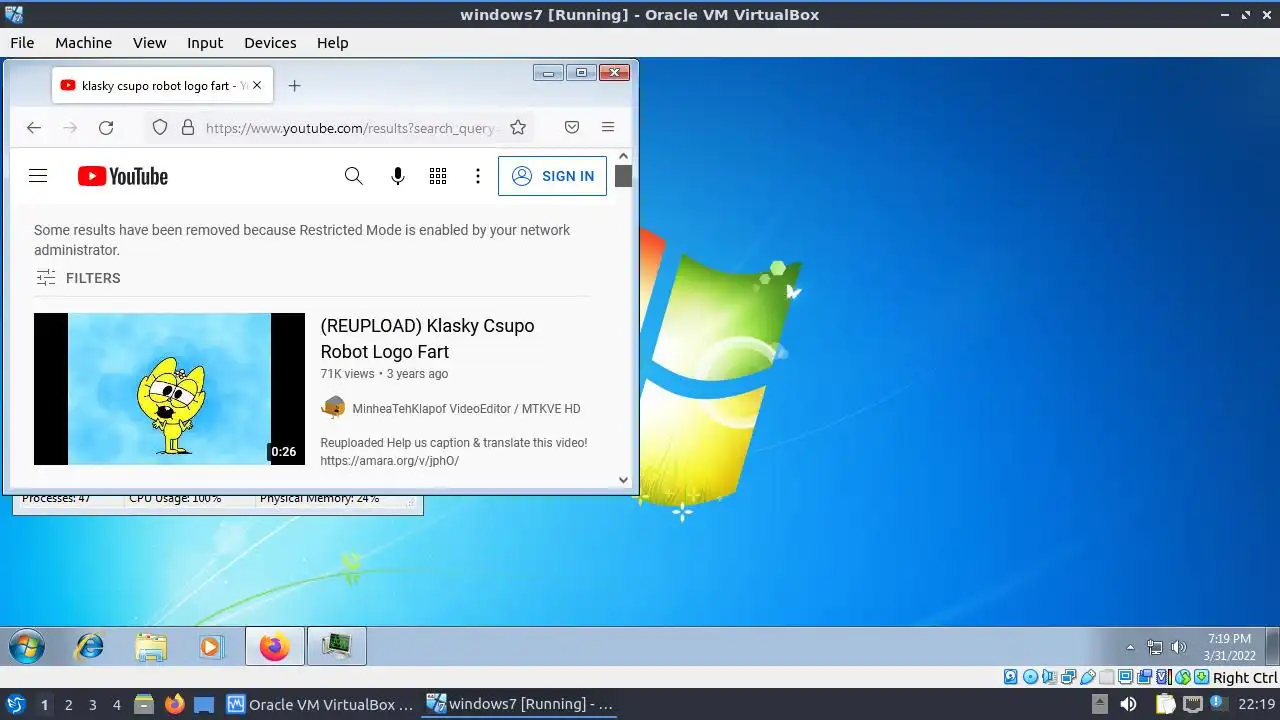This screenshot has width=1280, height=720.
Task: Start voice search with microphone icon
Action: point(397,176)
